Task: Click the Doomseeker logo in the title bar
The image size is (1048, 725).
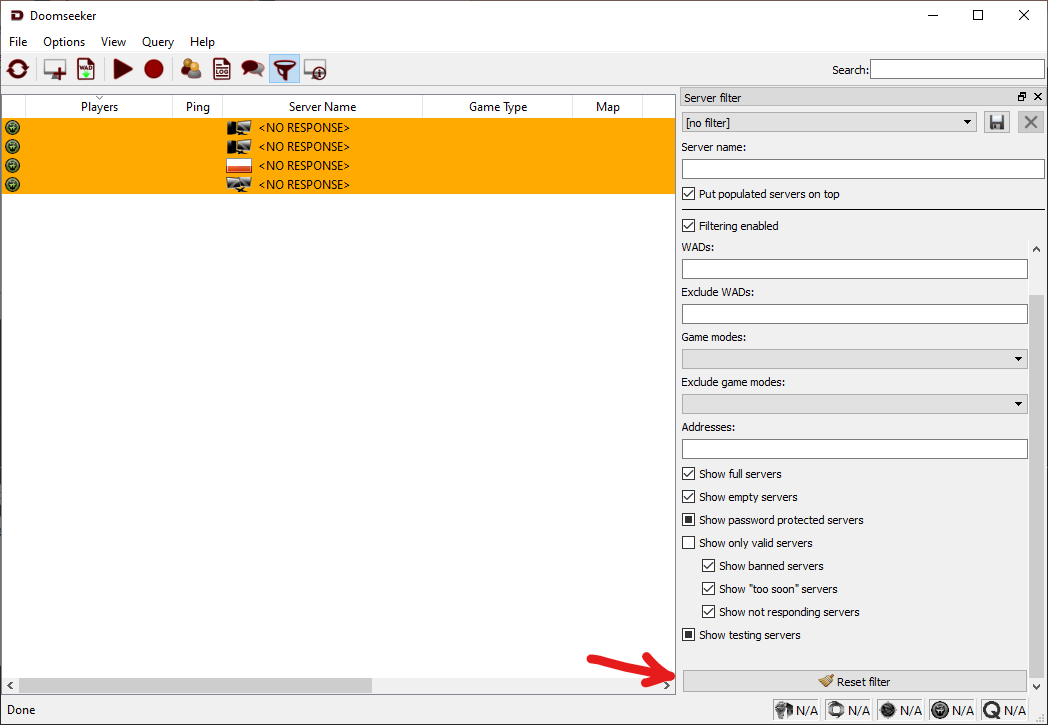Action: pos(17,15)
